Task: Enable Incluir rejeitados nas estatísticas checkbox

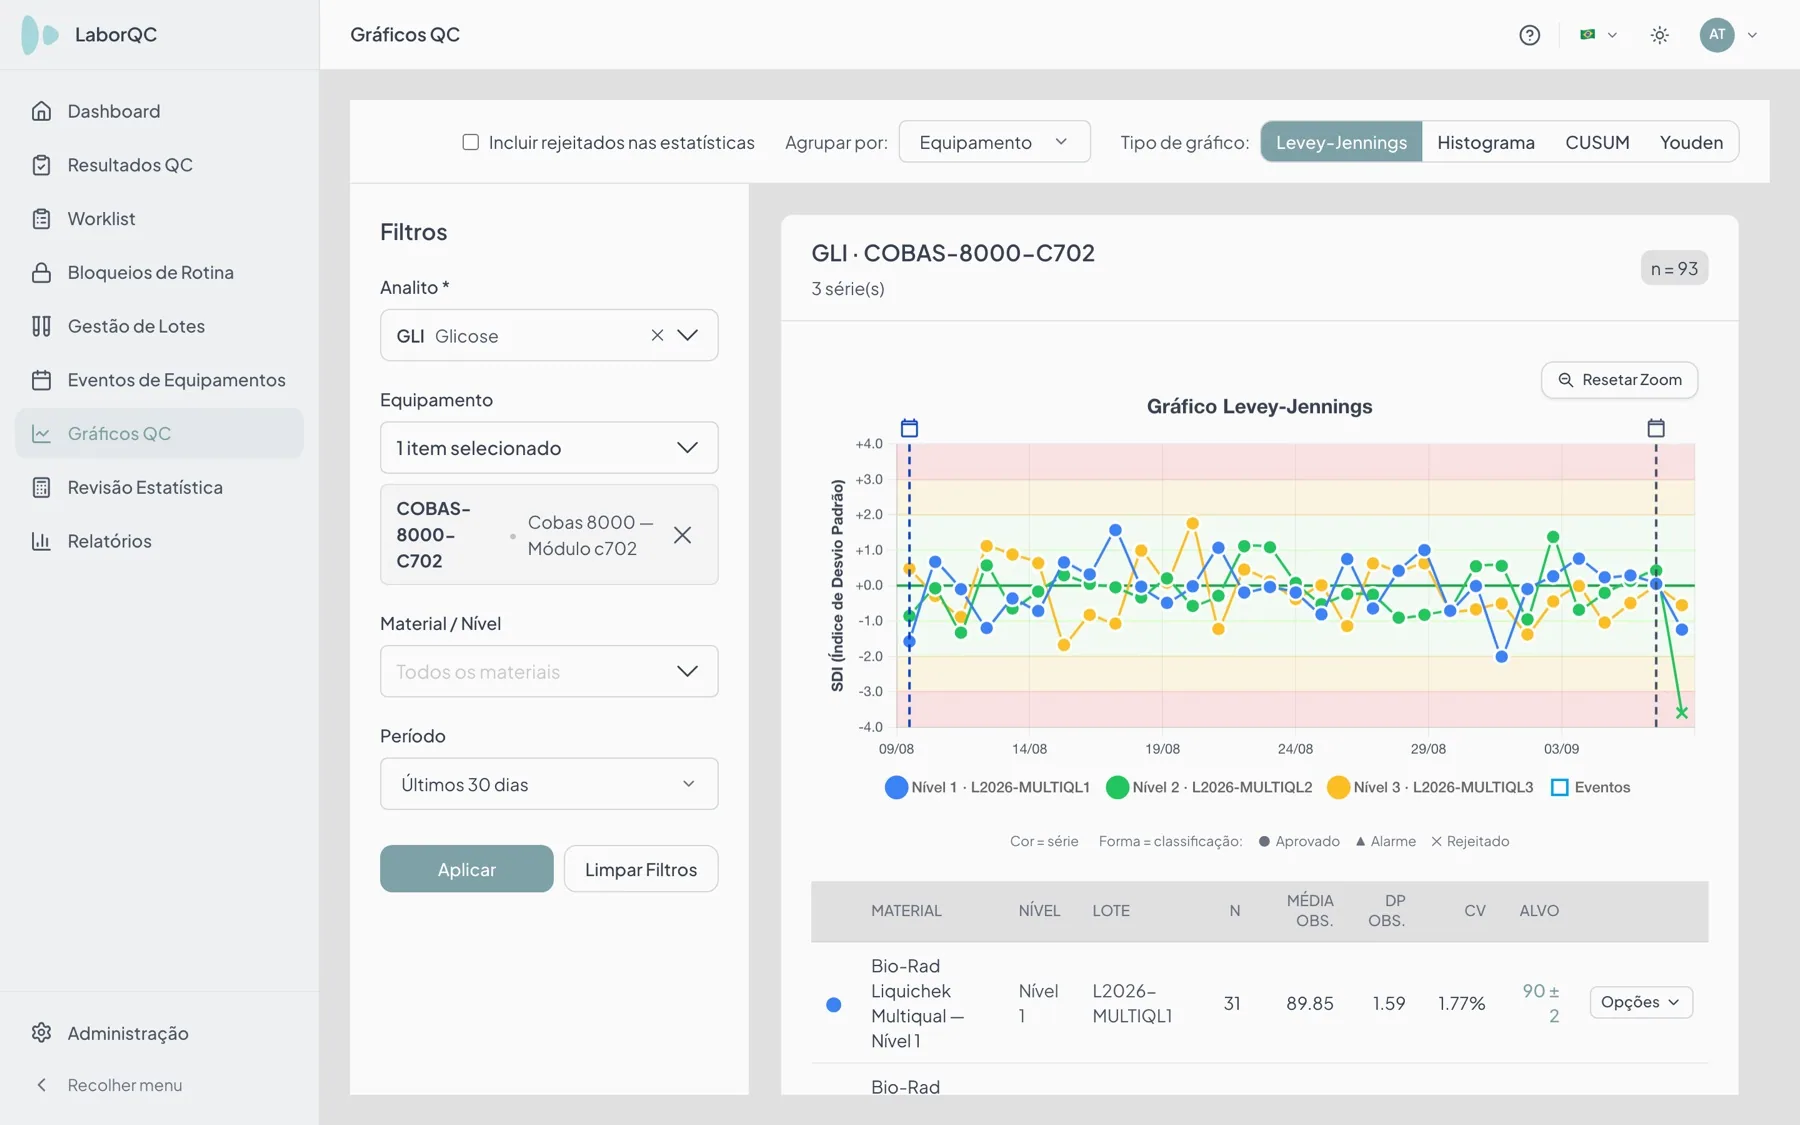Action: point(470,142)
